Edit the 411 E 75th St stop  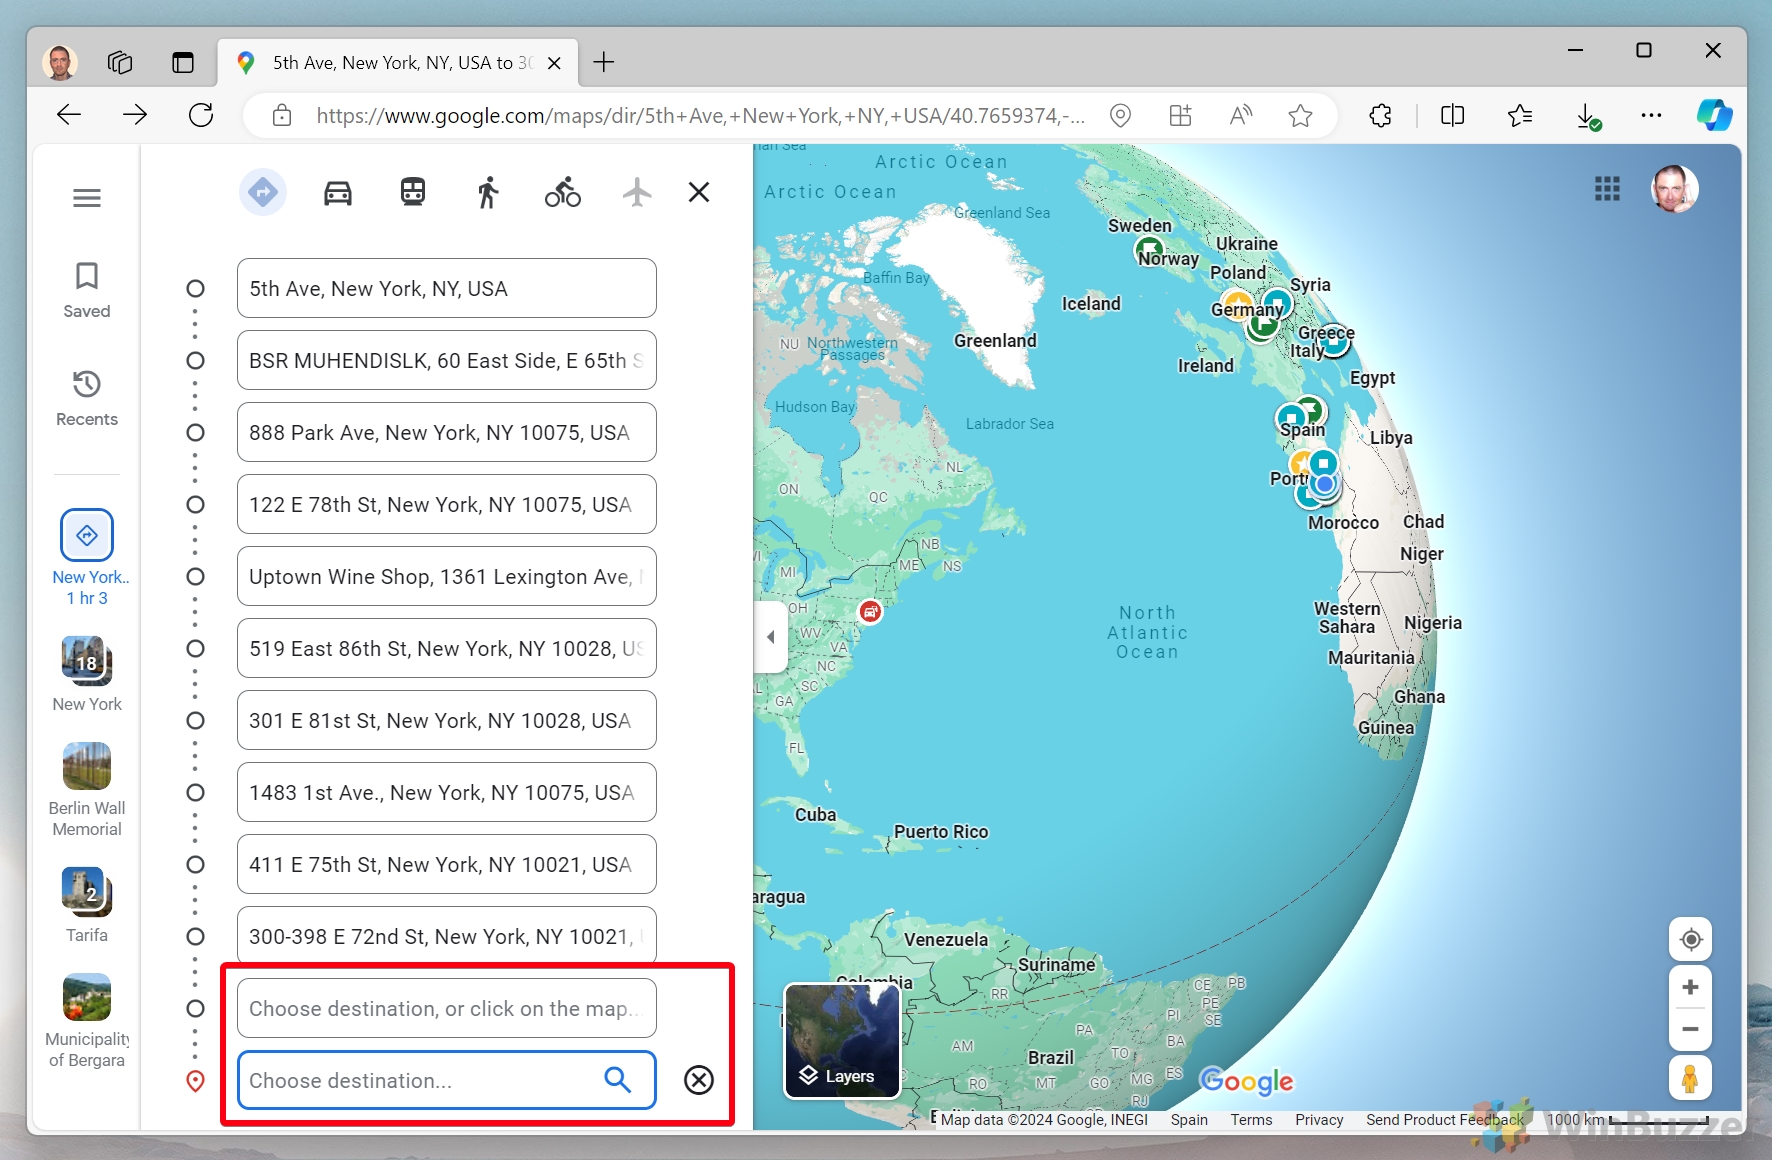click(447, 865)
